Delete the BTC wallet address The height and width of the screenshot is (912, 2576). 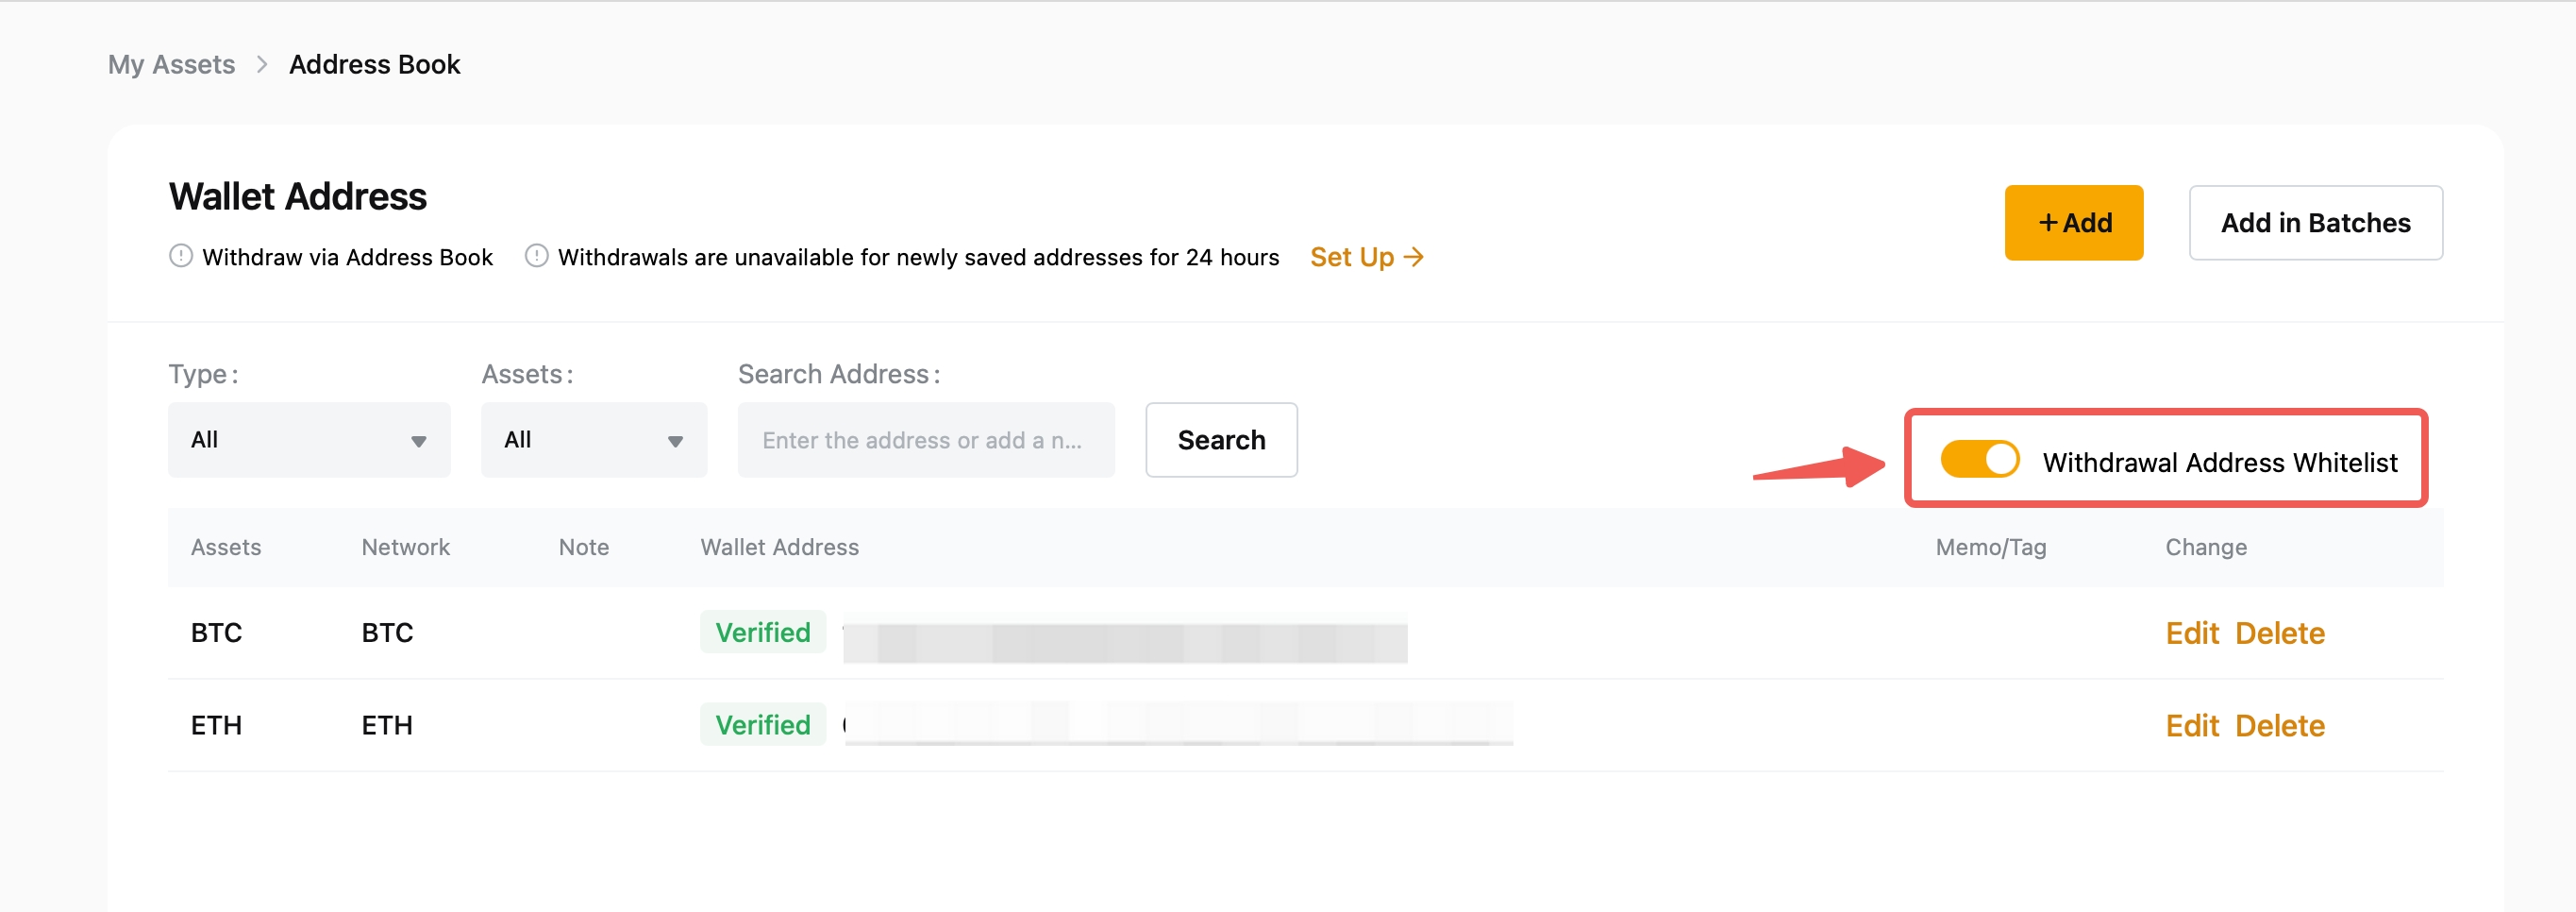(x=2279, y=633)
